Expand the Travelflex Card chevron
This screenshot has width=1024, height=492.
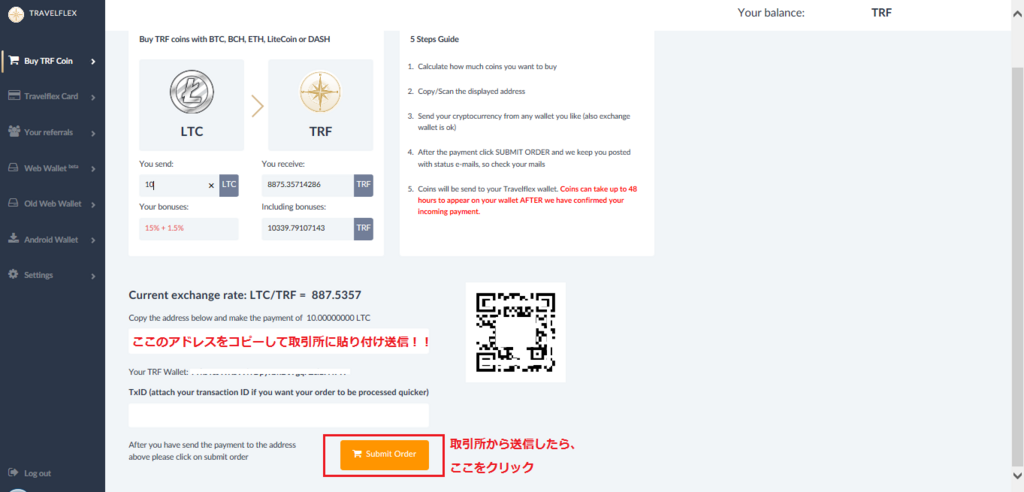[x=93, y=97]
